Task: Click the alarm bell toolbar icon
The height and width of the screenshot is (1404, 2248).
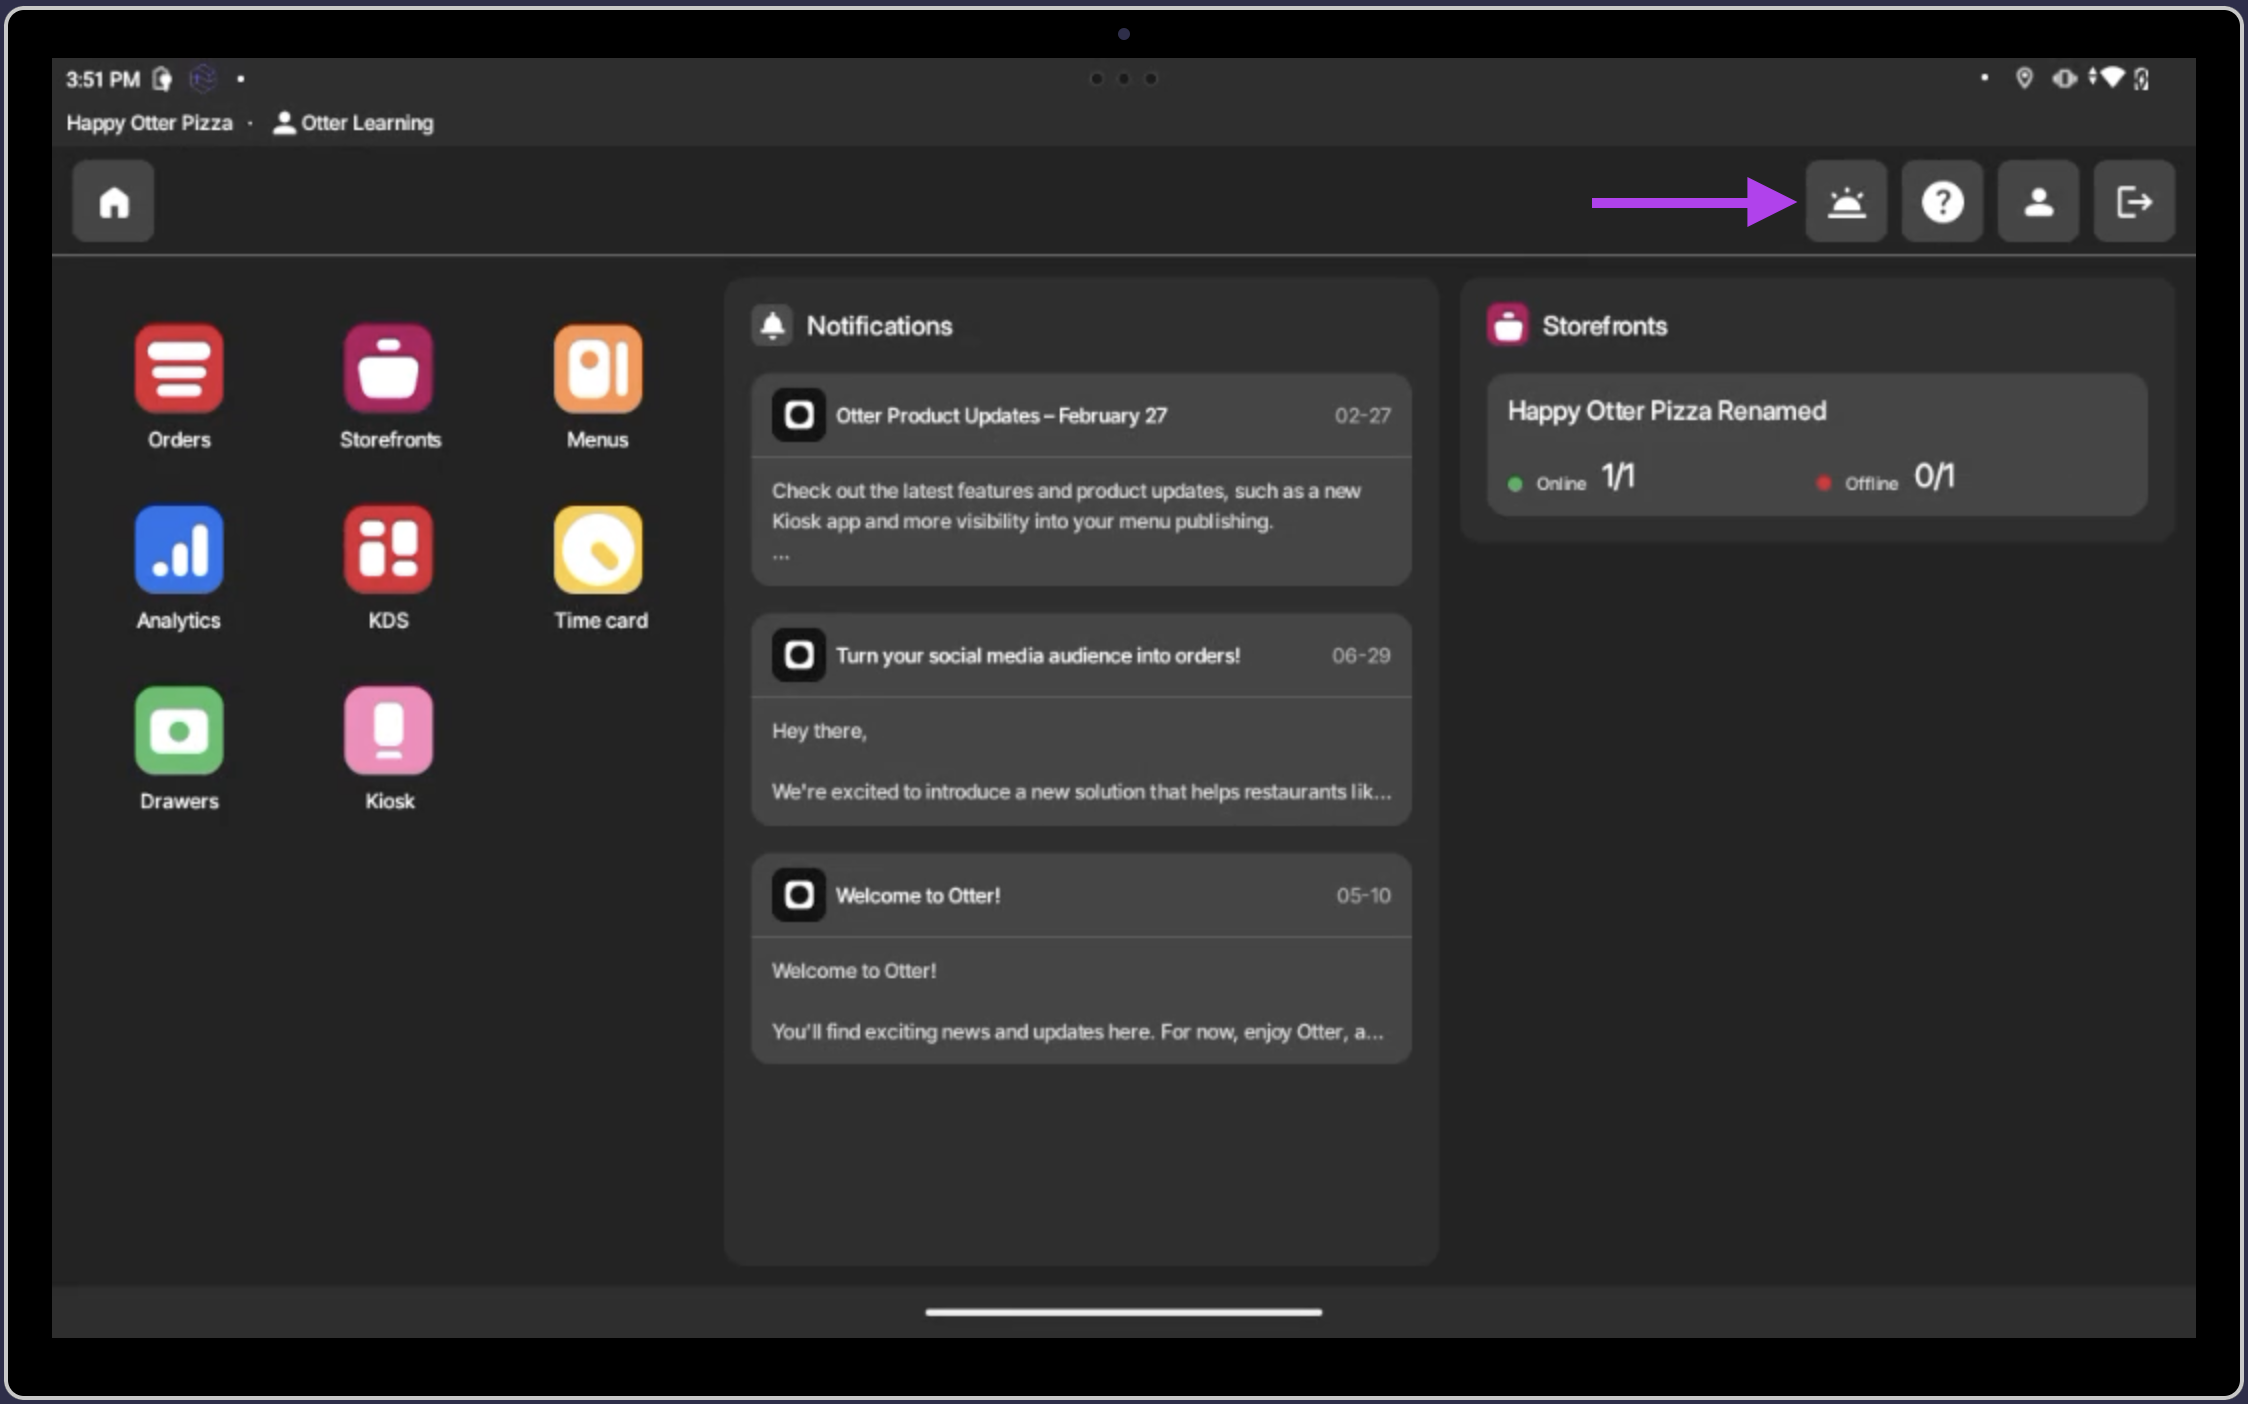Action: pyautogui.click(x=1846, y=202)
